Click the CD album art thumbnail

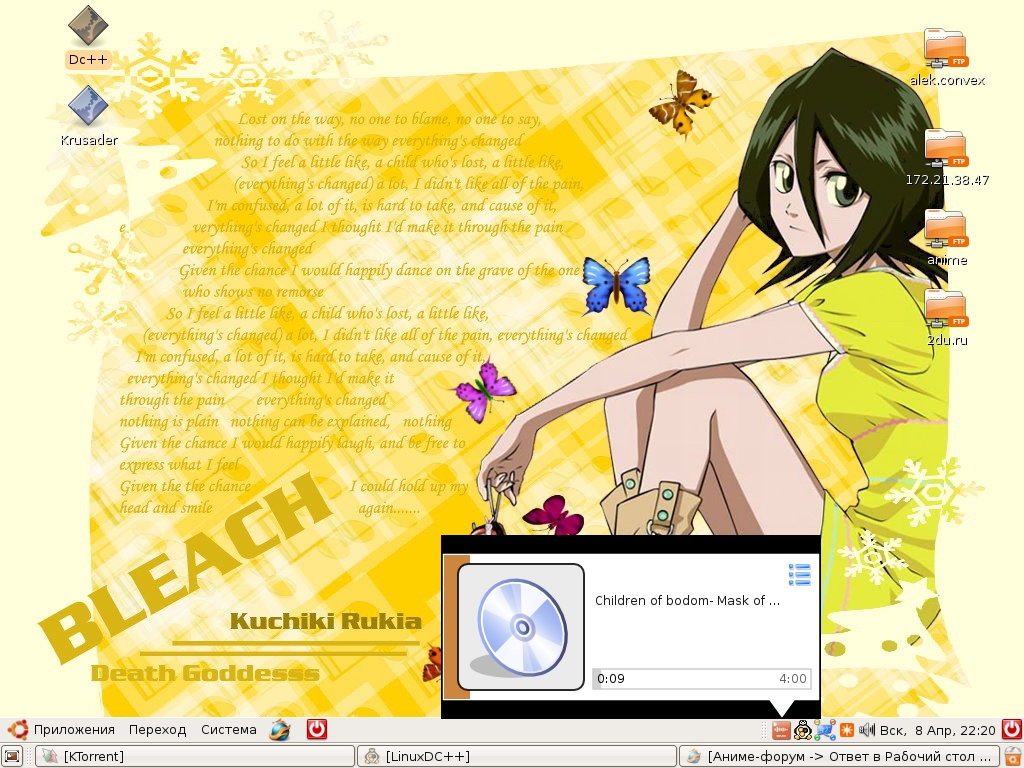tap(521, 627)
